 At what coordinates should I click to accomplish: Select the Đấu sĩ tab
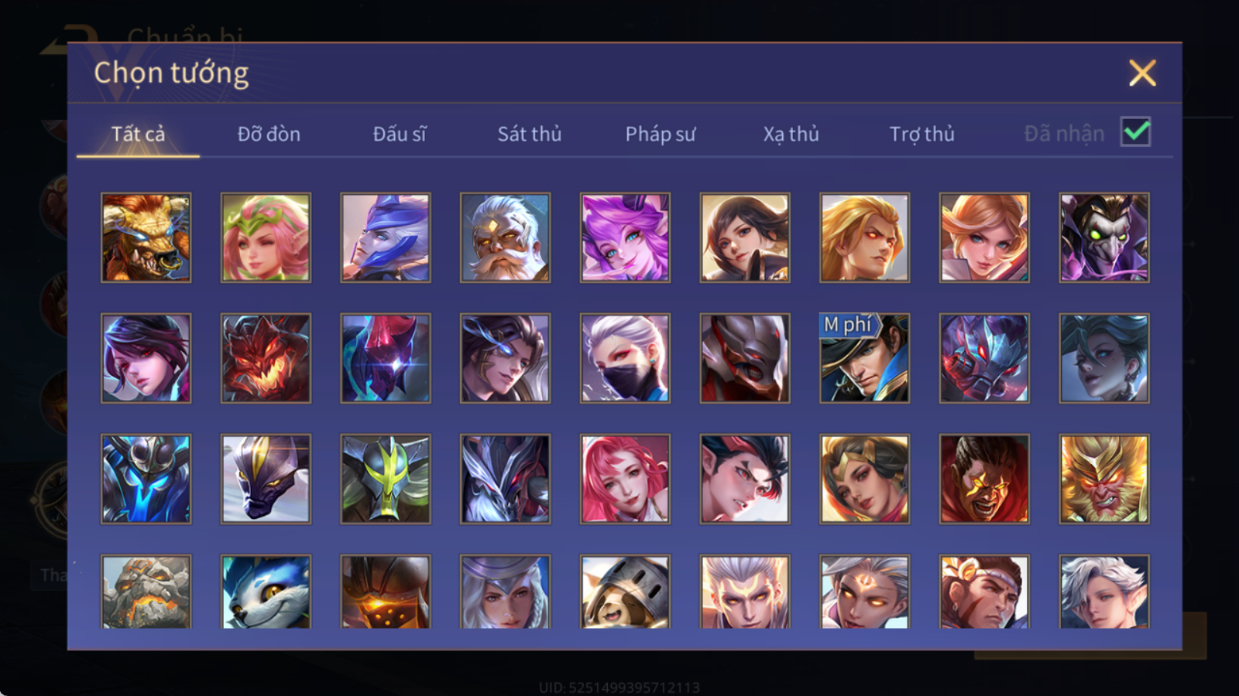pos(399,134)
